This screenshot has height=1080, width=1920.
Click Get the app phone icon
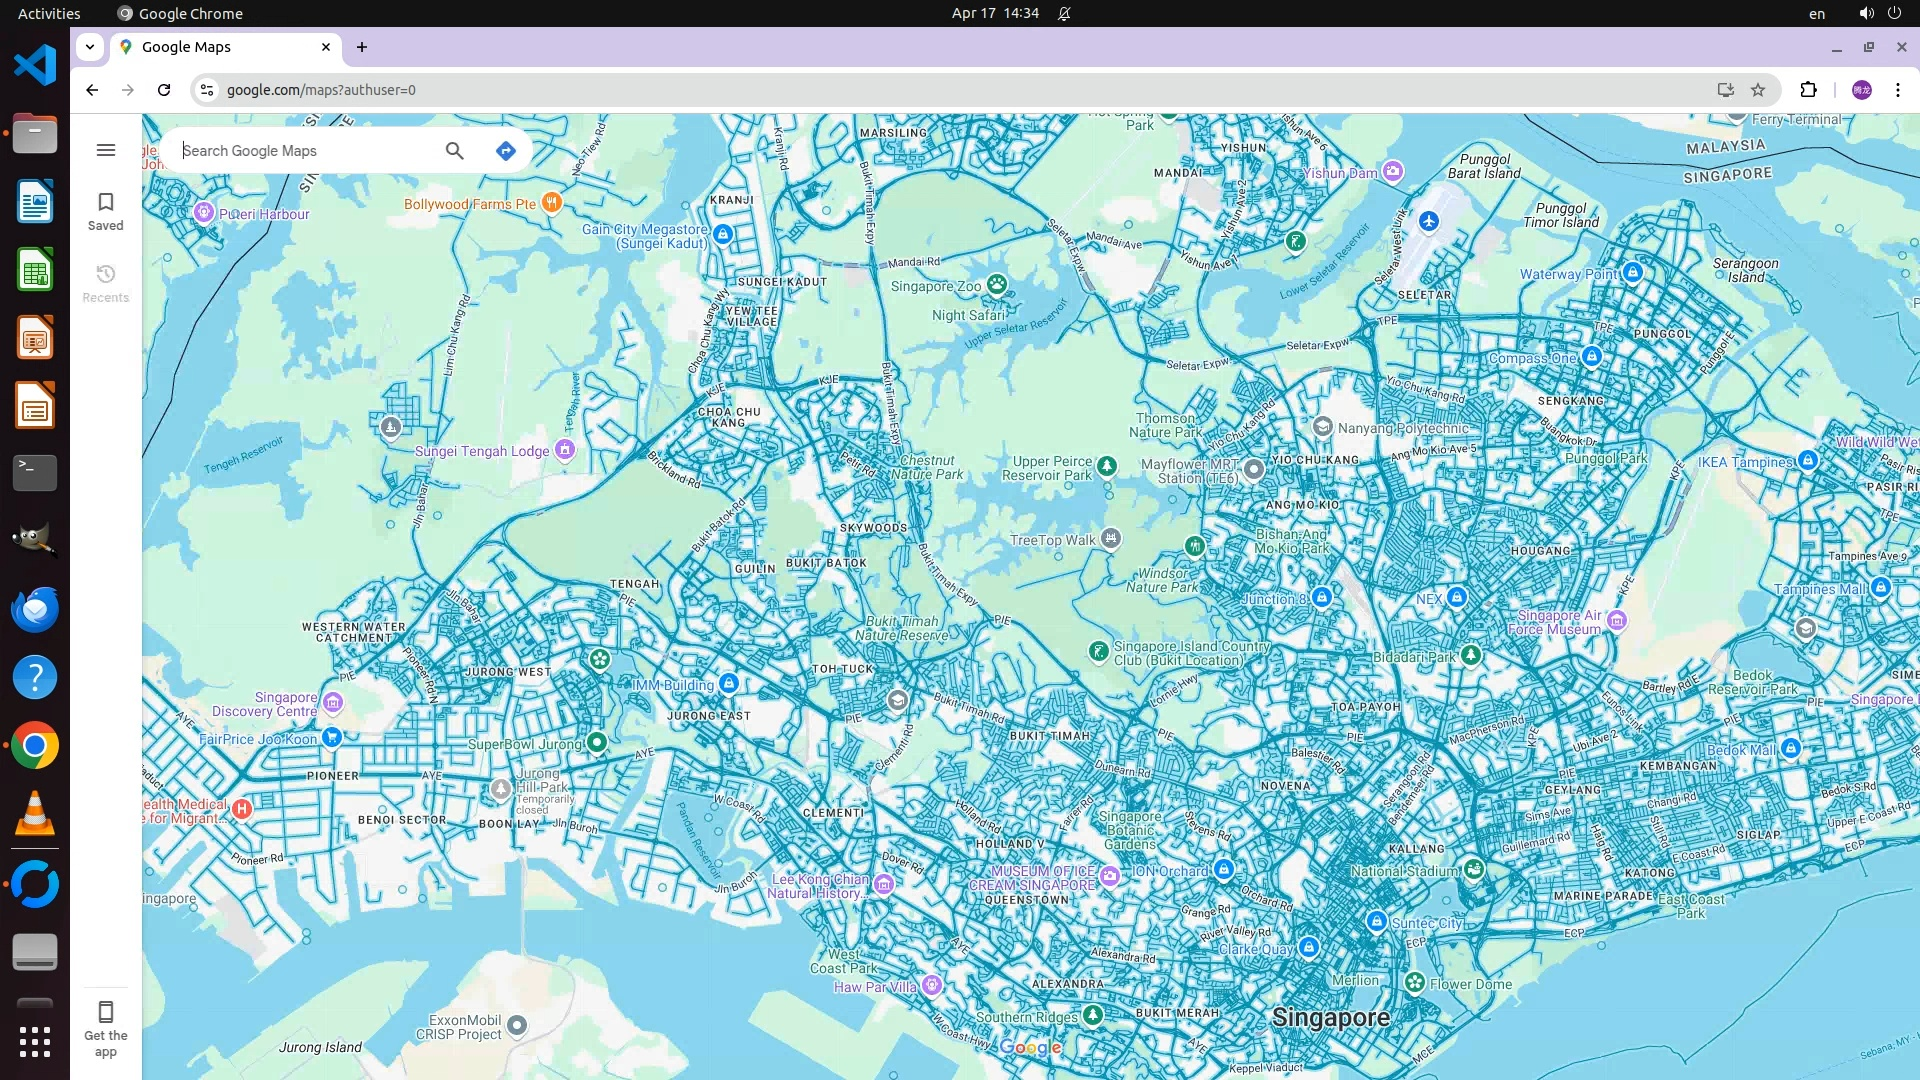(x=106, y=1012)
